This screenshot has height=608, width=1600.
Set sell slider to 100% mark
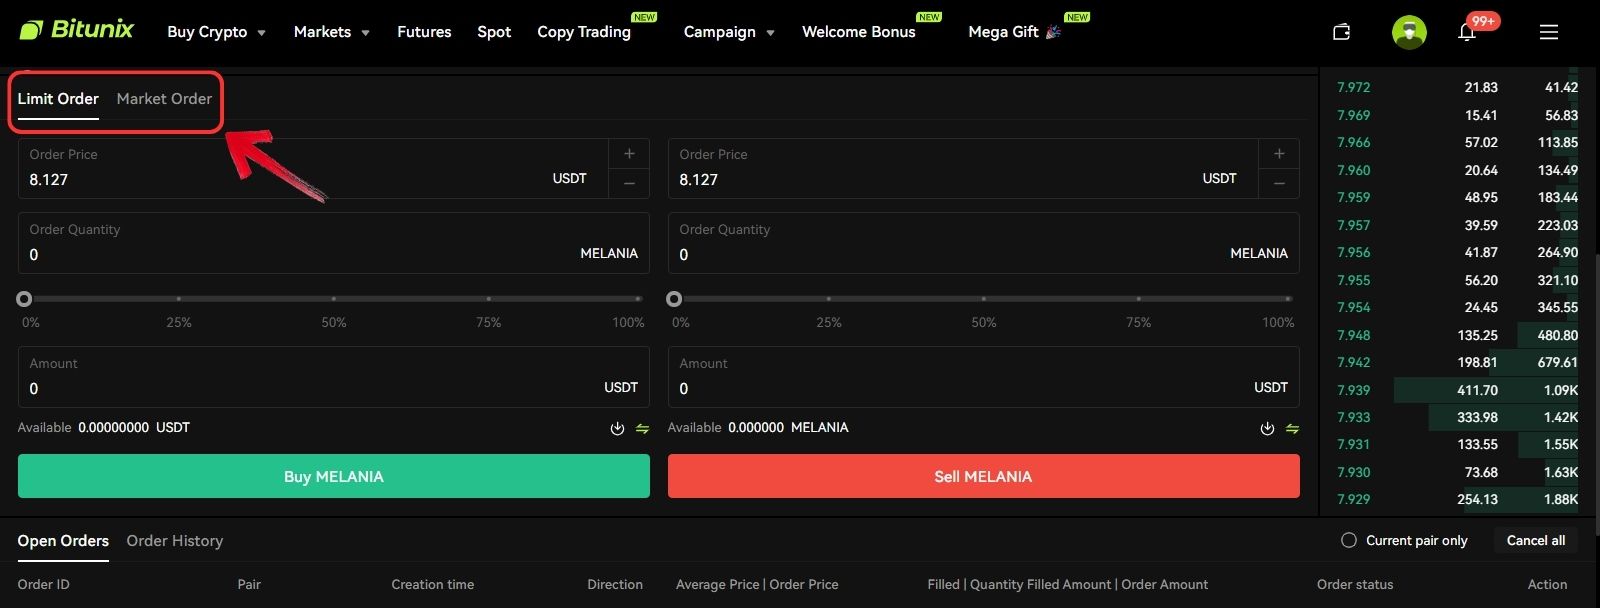coord(1288,298)
